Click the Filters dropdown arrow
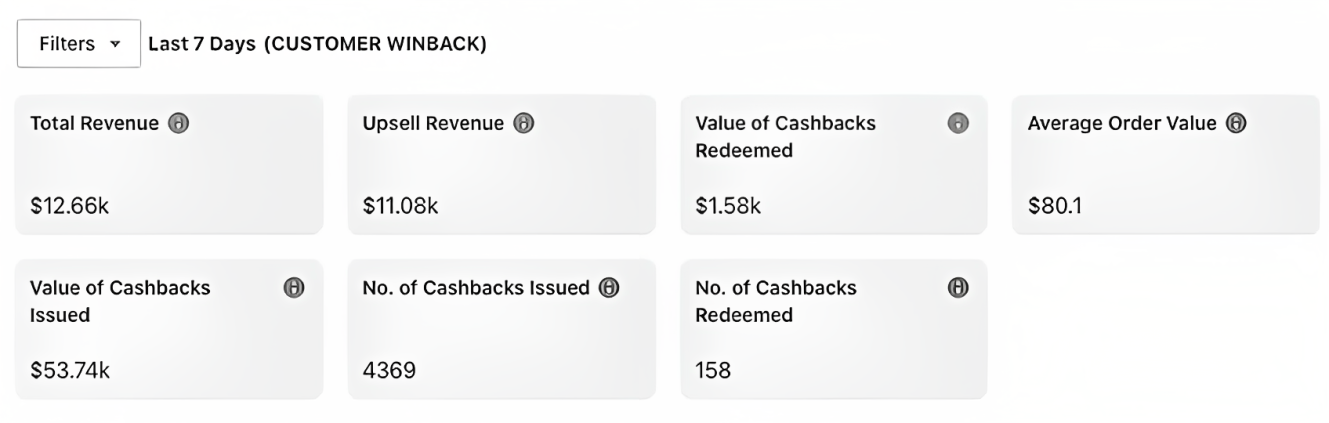1329x423 pixels. point(114,45)
